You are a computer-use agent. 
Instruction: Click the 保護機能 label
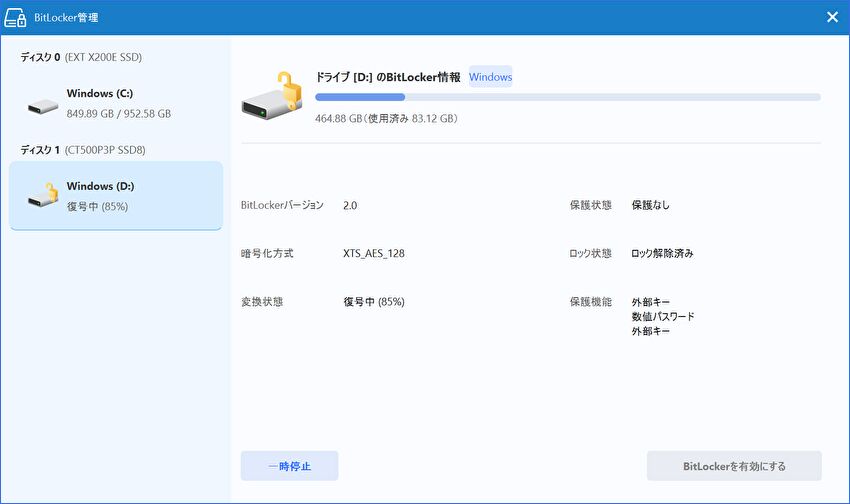pyautogui.click(x=590, y=301)
